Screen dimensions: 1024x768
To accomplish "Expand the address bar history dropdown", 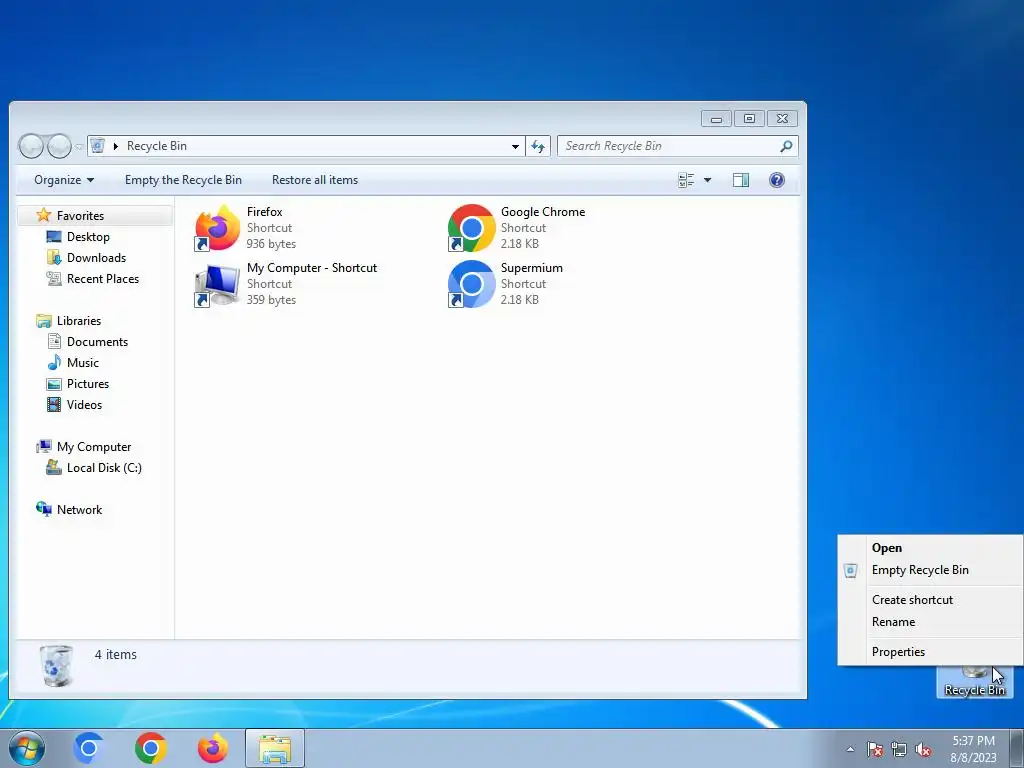I will pyautogui.click(x=515, y=146).
